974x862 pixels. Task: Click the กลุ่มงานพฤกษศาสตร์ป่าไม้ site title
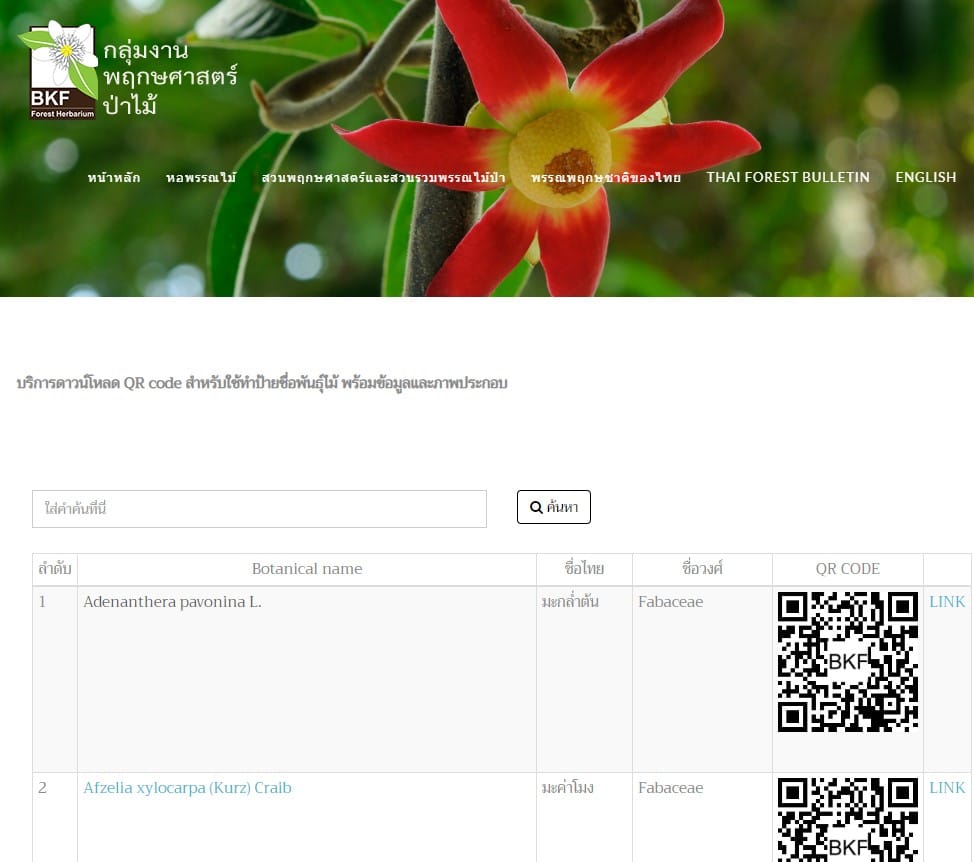[x=170, y=78]
